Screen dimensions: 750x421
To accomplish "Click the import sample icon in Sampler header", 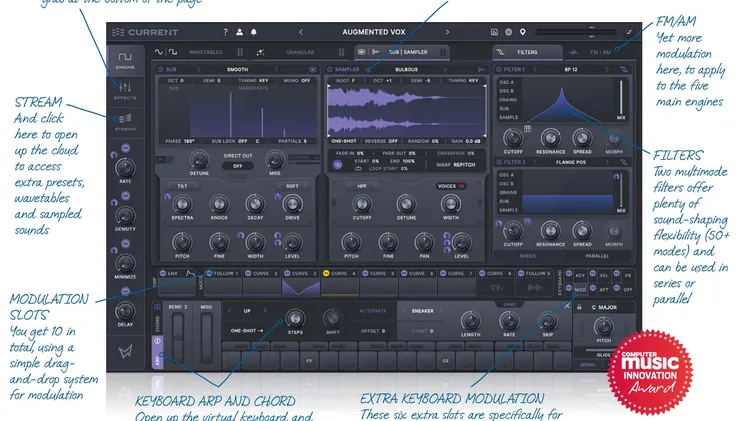I will (481, 69).
